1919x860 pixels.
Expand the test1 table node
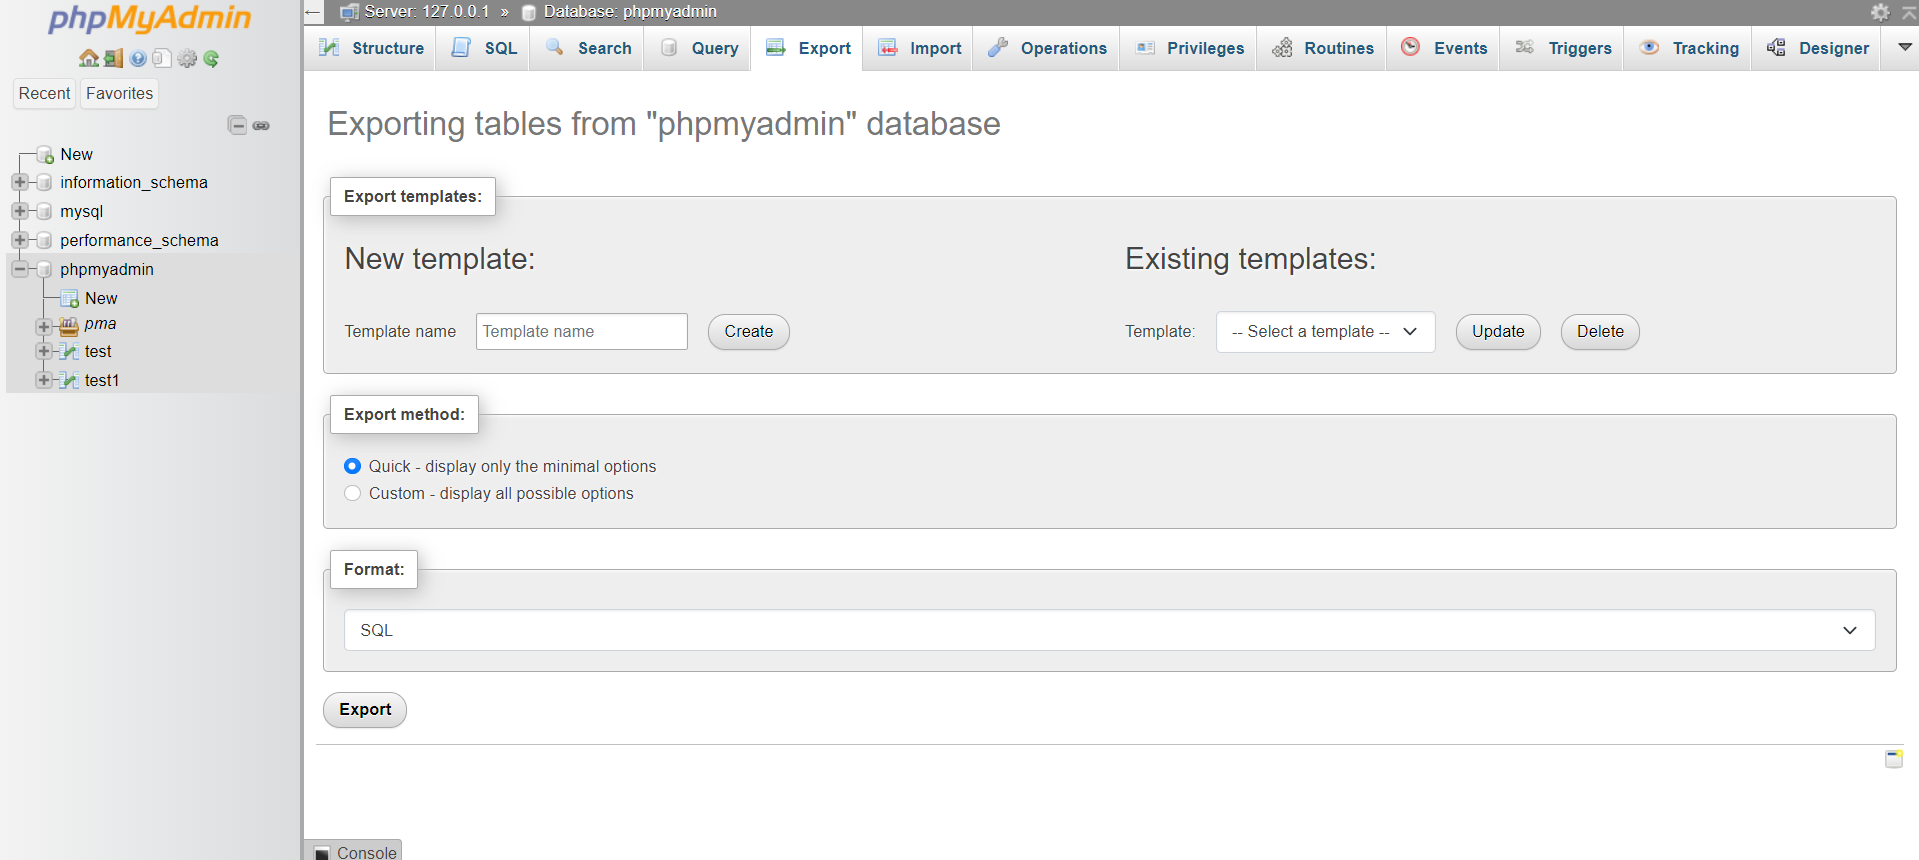[x=44, y=380]
